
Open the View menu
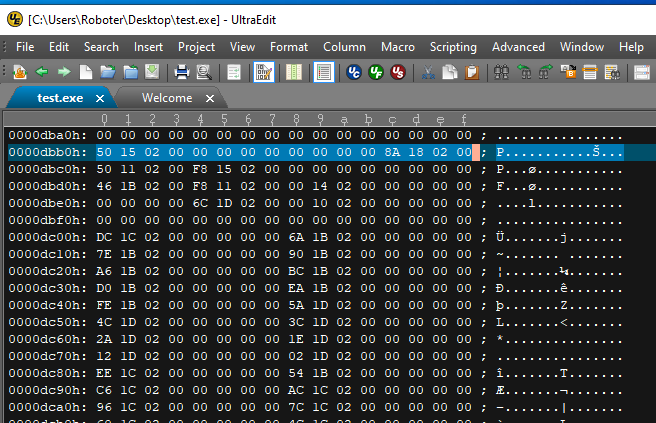(x=242, y=47)
